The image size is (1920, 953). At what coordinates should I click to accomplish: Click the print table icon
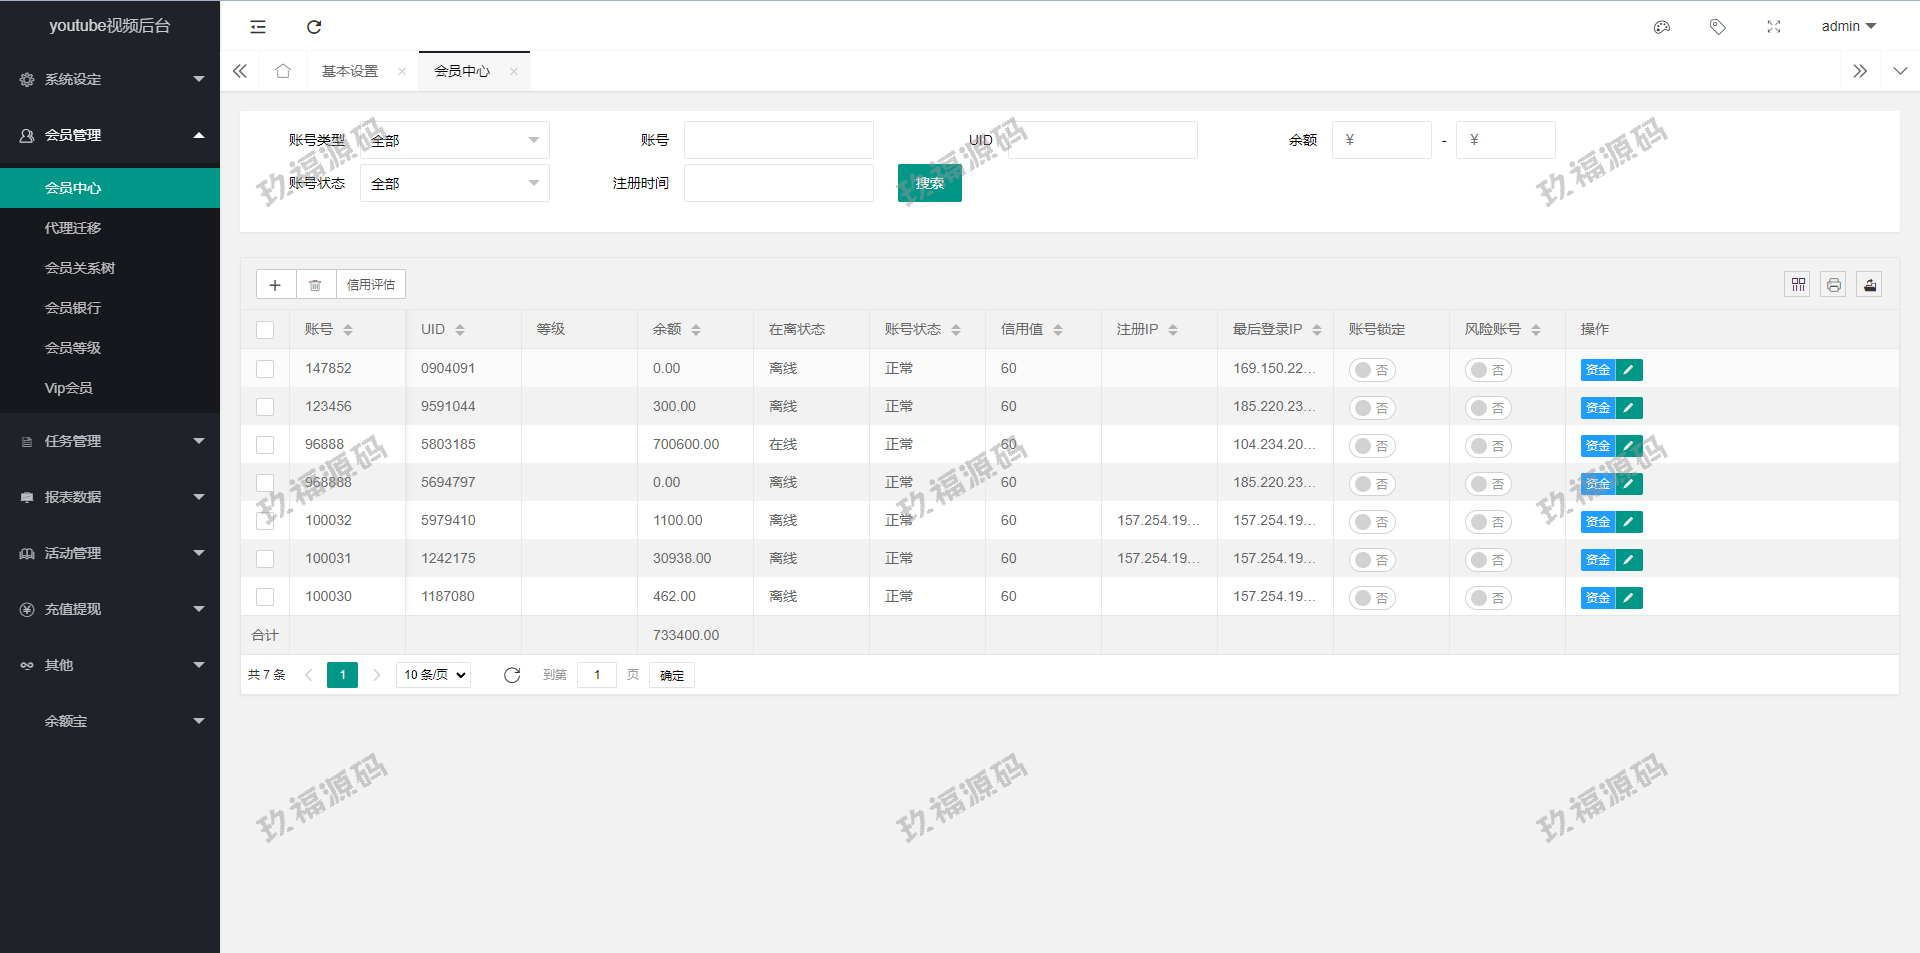(1833, 285)
